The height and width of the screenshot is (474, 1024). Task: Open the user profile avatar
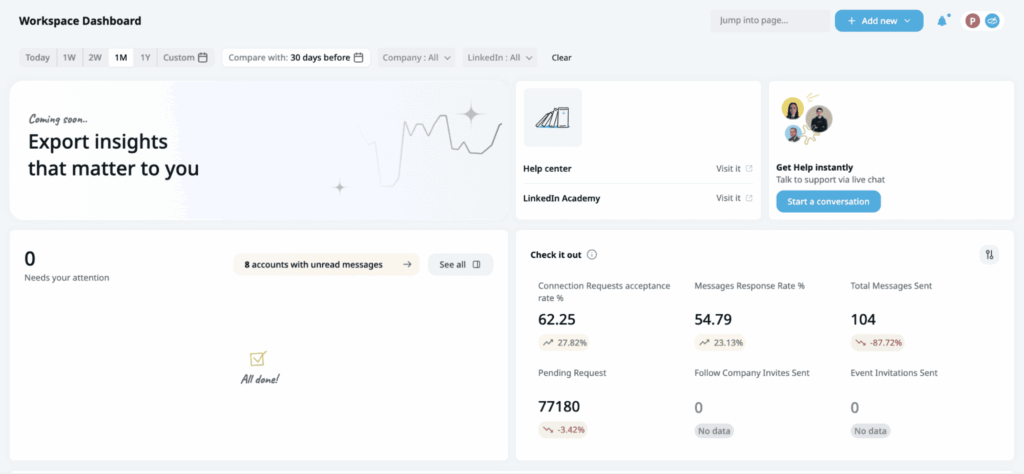[972, 21]
